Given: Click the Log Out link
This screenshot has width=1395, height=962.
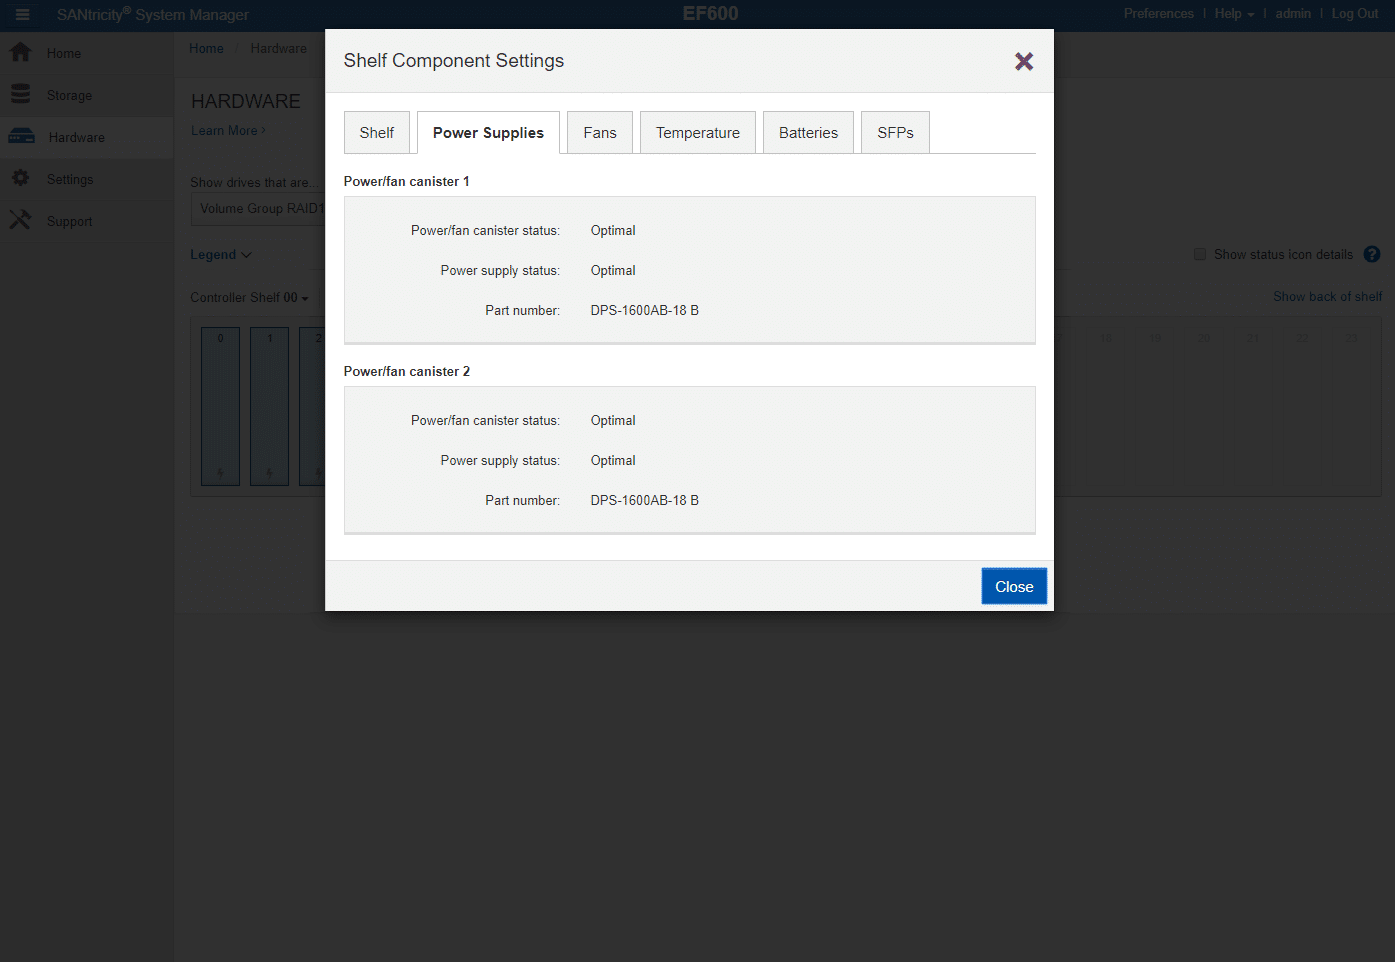Looking at the screenshot, I should 1354,14.
